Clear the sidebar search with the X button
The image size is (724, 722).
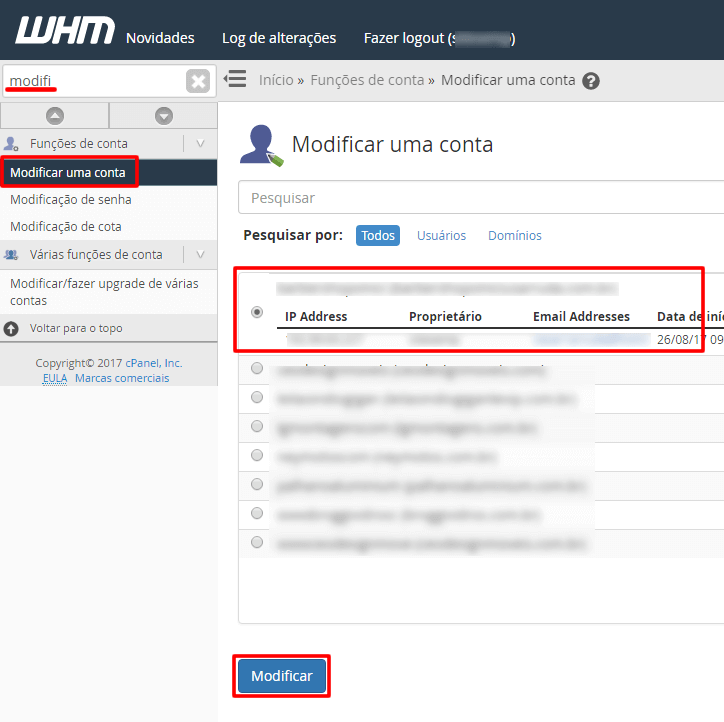[198, 81]
